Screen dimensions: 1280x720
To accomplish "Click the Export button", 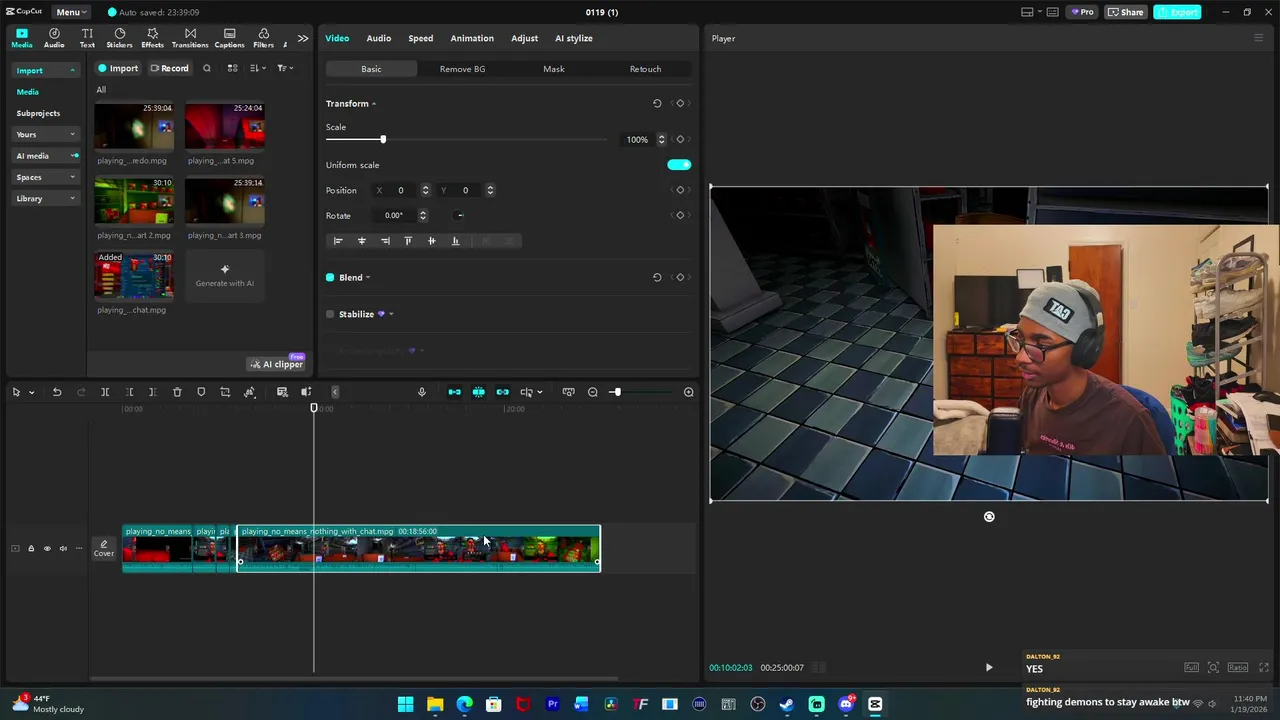I will [1177, 12].
